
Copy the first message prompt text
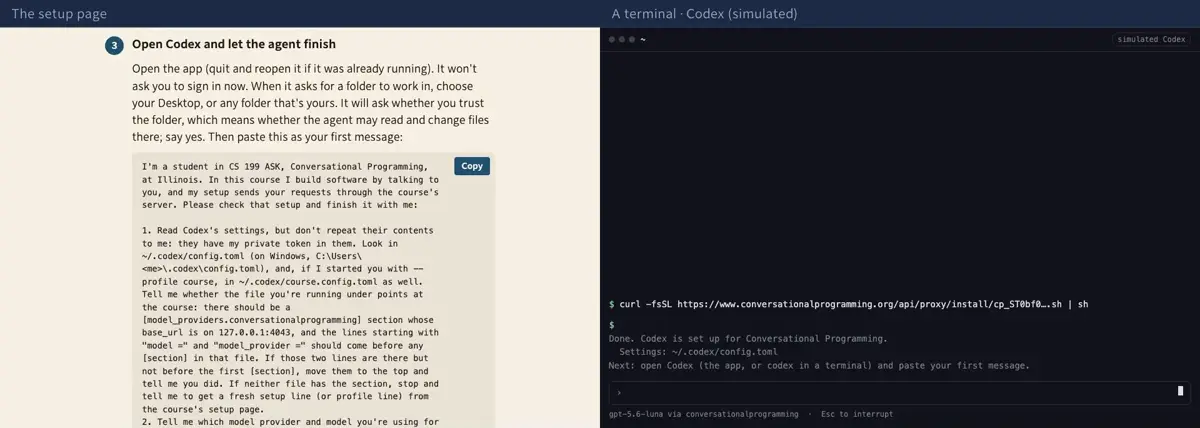(x=471, y=166)
